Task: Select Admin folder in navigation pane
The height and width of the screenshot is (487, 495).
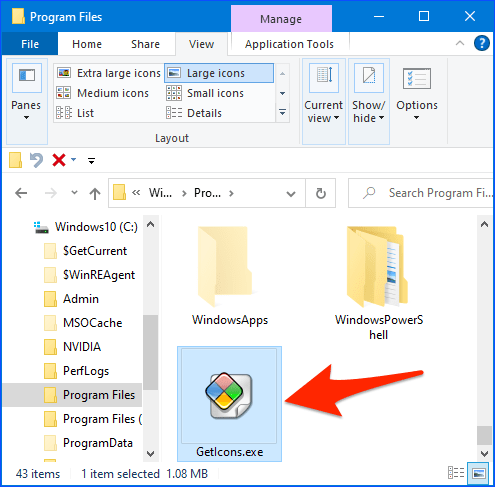Action: pos(72,299)
